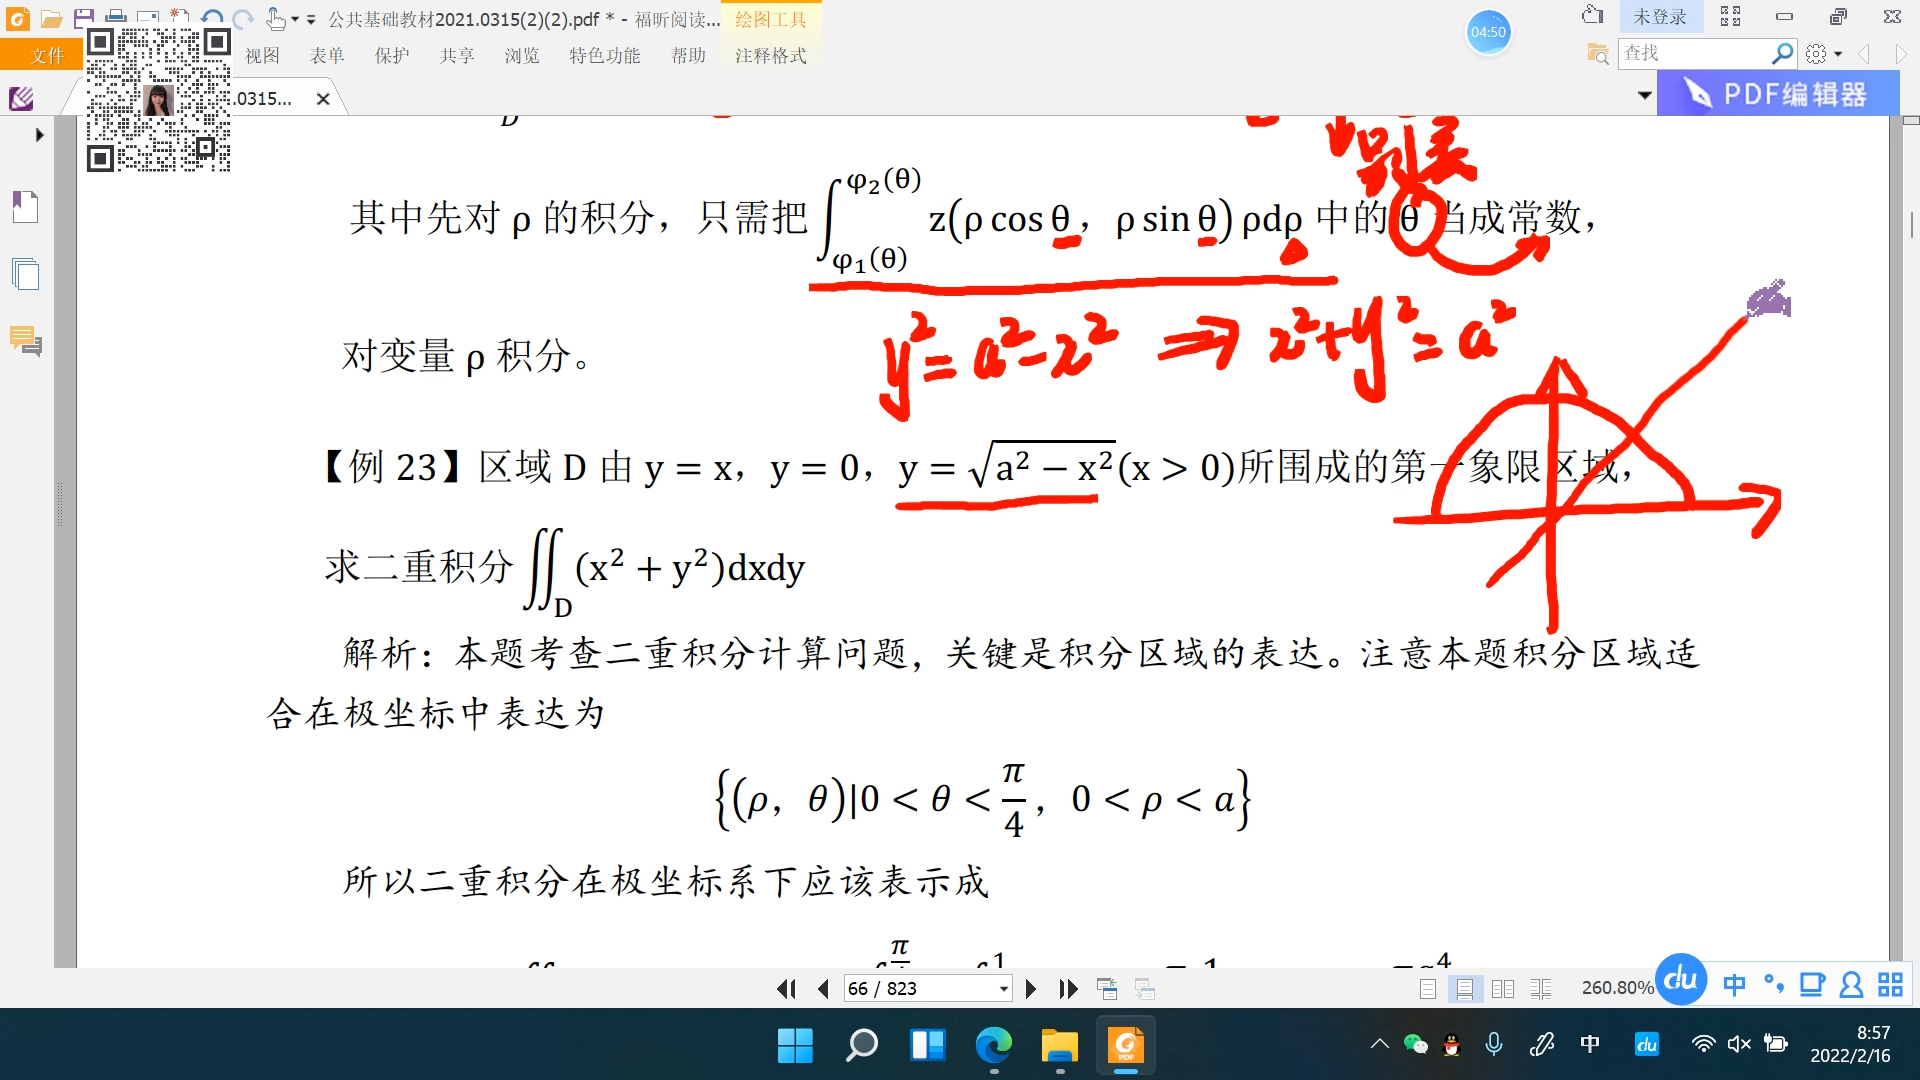This screenshot has width=1920, height=1080.
Task: Expand the left navigation panel arrow
Action: pos(39,134)
